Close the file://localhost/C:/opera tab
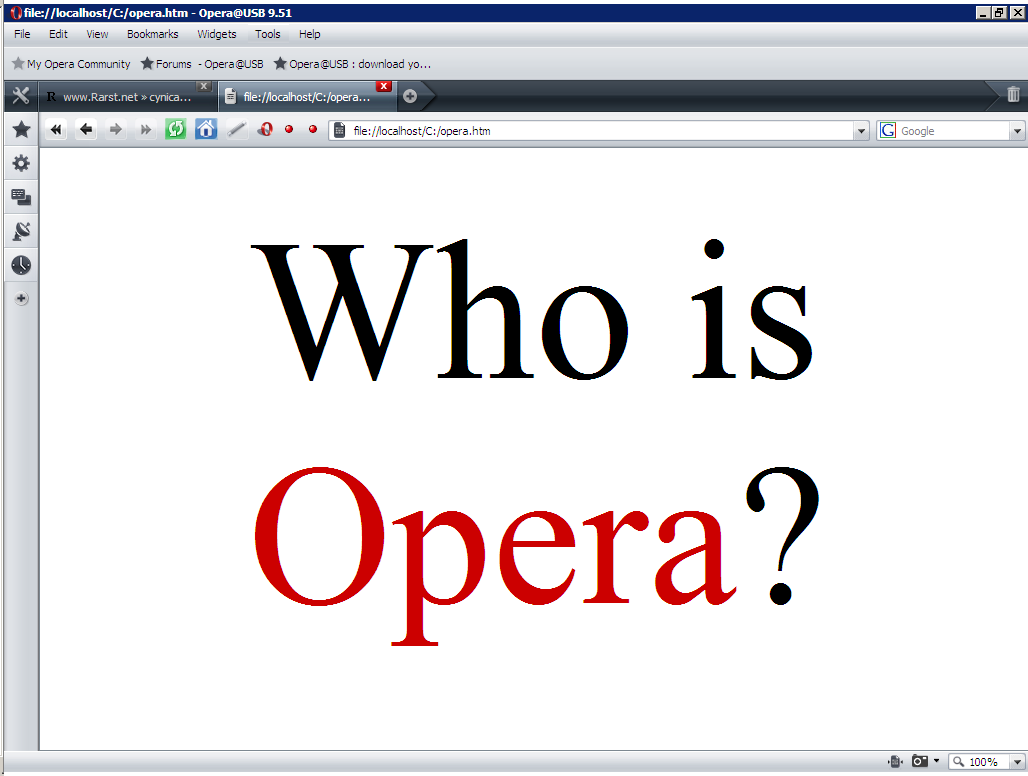Viewport: 1028px width, 776px height. click(384, 87)
